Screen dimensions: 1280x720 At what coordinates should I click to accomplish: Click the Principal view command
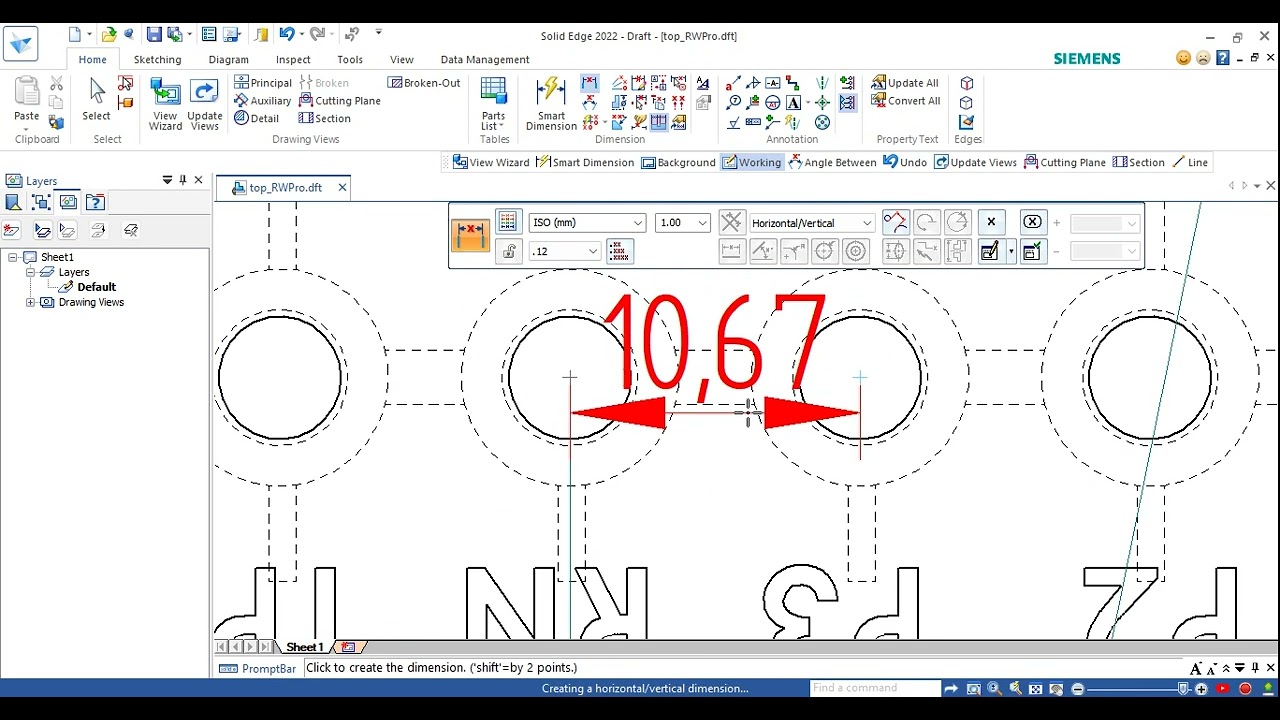[263, 83]
